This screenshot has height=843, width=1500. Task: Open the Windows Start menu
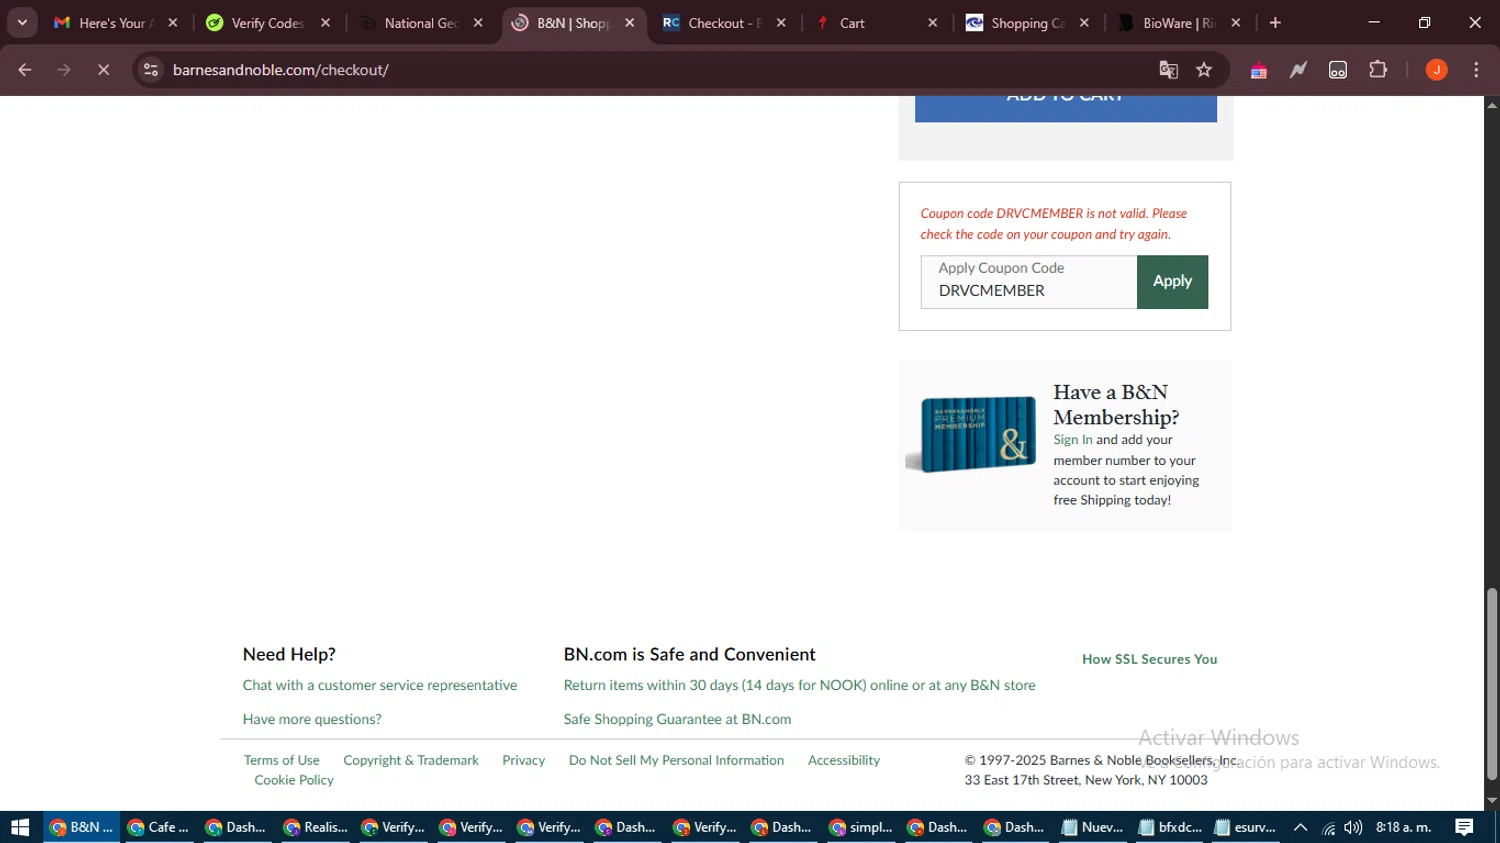[x=20, y=827]
